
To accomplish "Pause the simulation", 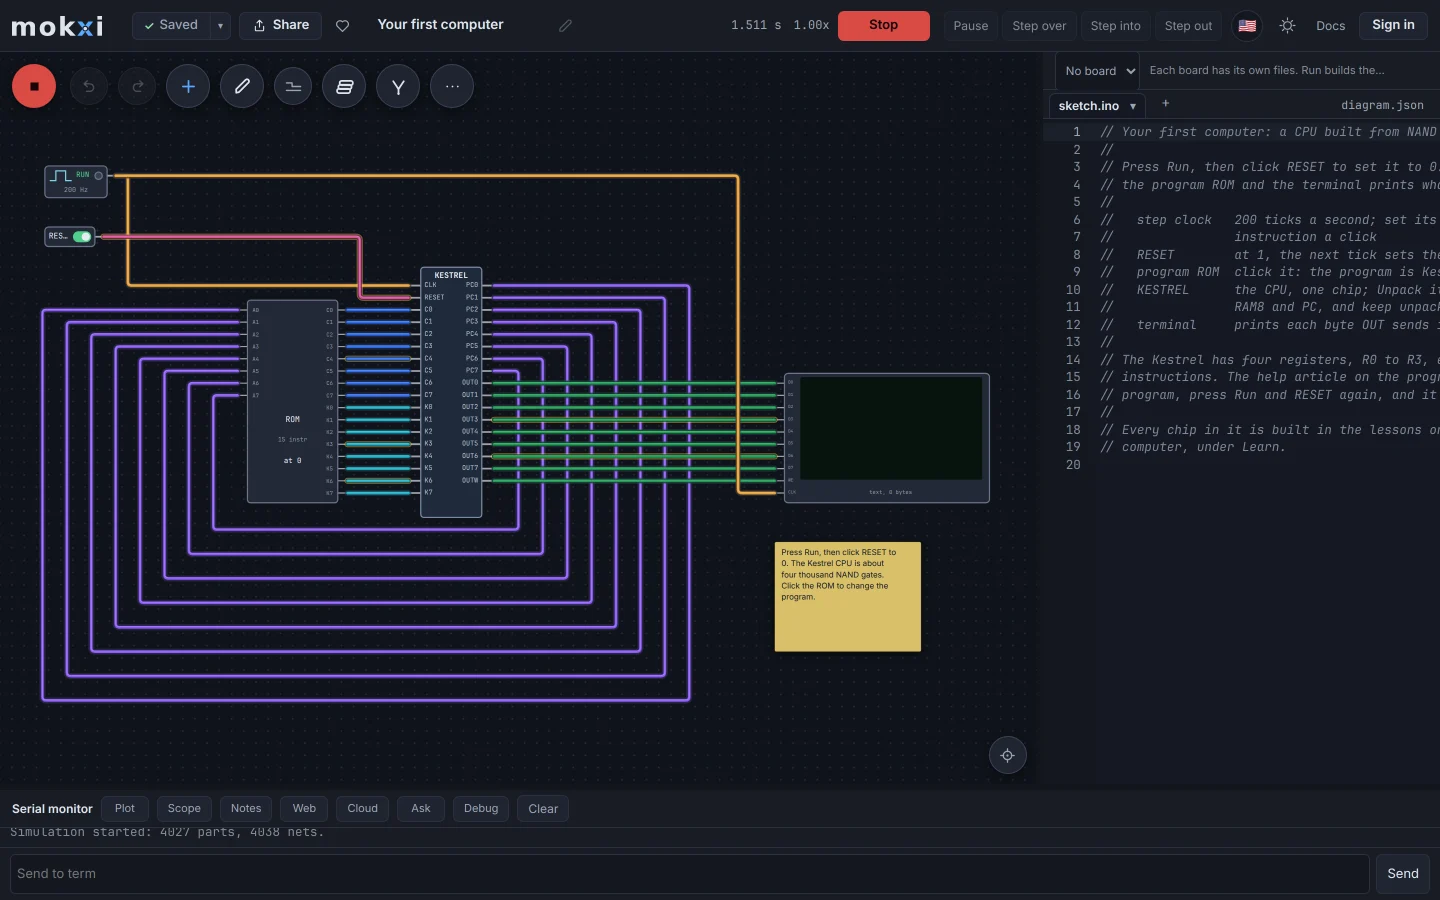I will point(970,26).
